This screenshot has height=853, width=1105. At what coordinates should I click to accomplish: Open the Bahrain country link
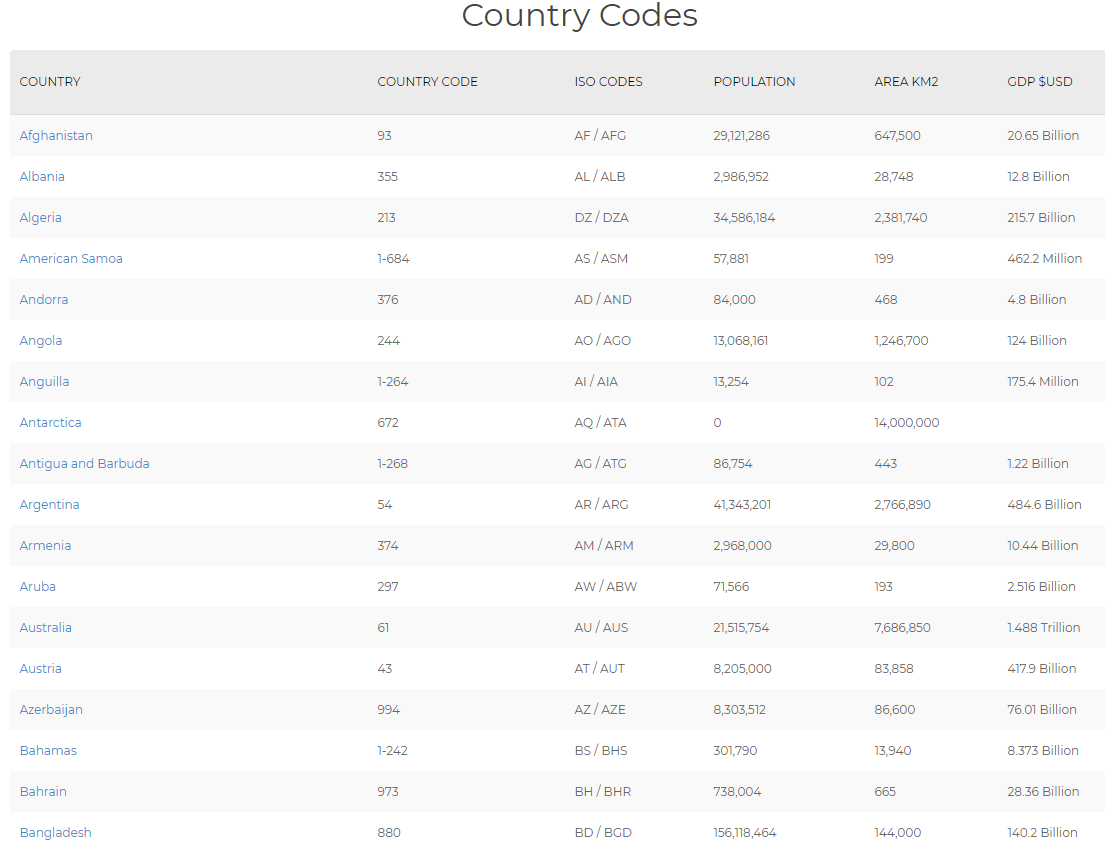43,791
